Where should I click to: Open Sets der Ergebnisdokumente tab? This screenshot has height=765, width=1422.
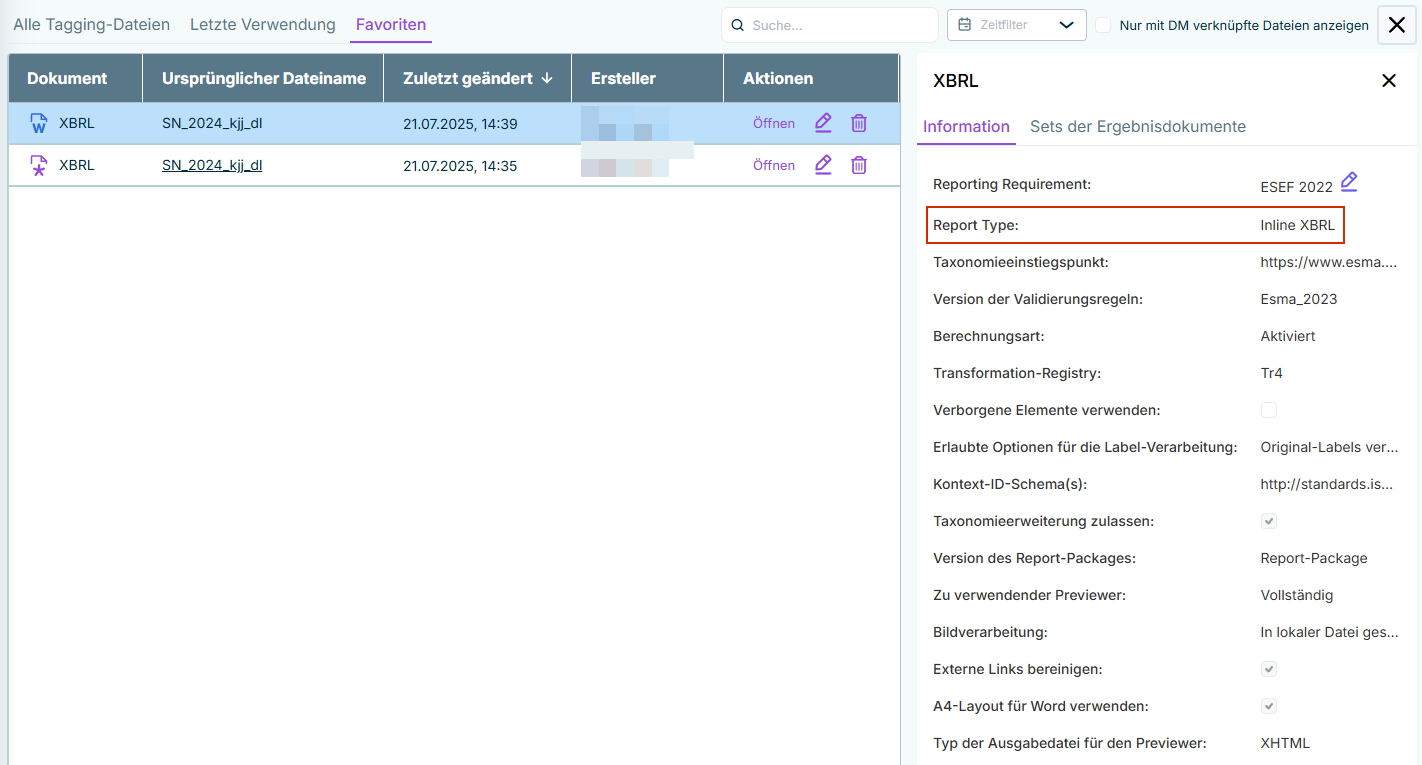coord(1138,127)
